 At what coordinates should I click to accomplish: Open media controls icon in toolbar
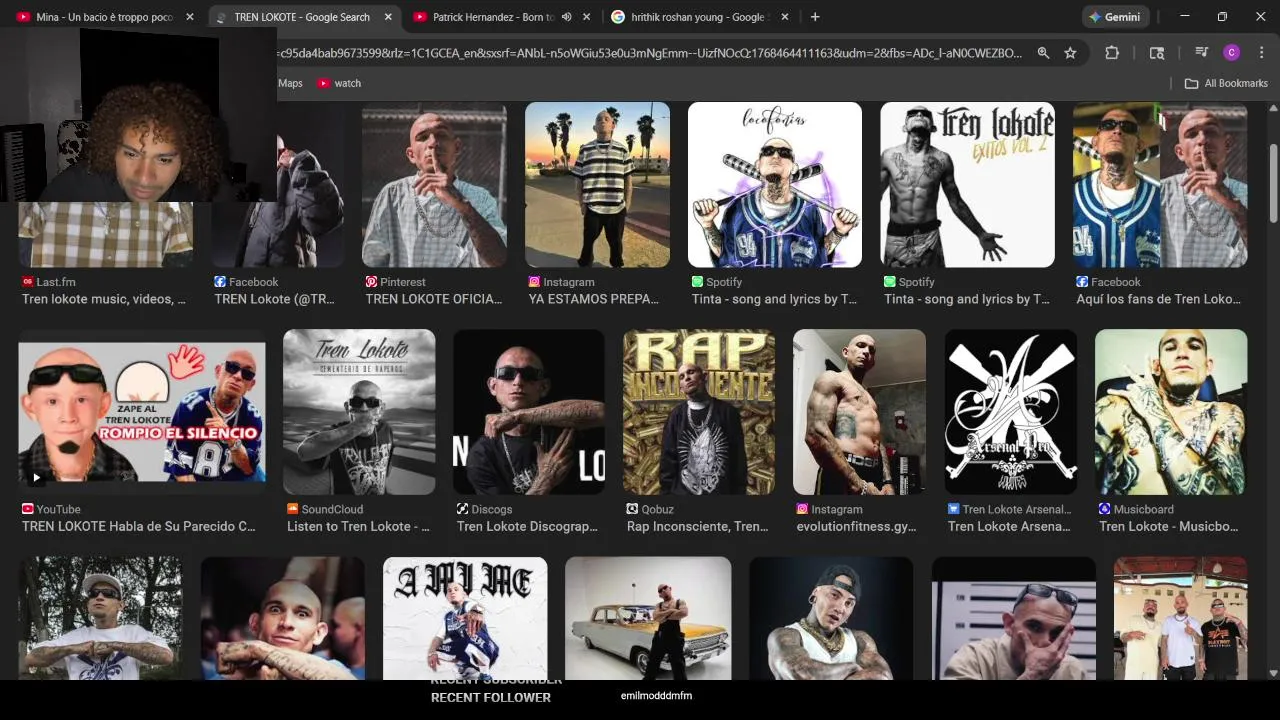tap(1202, 53)
